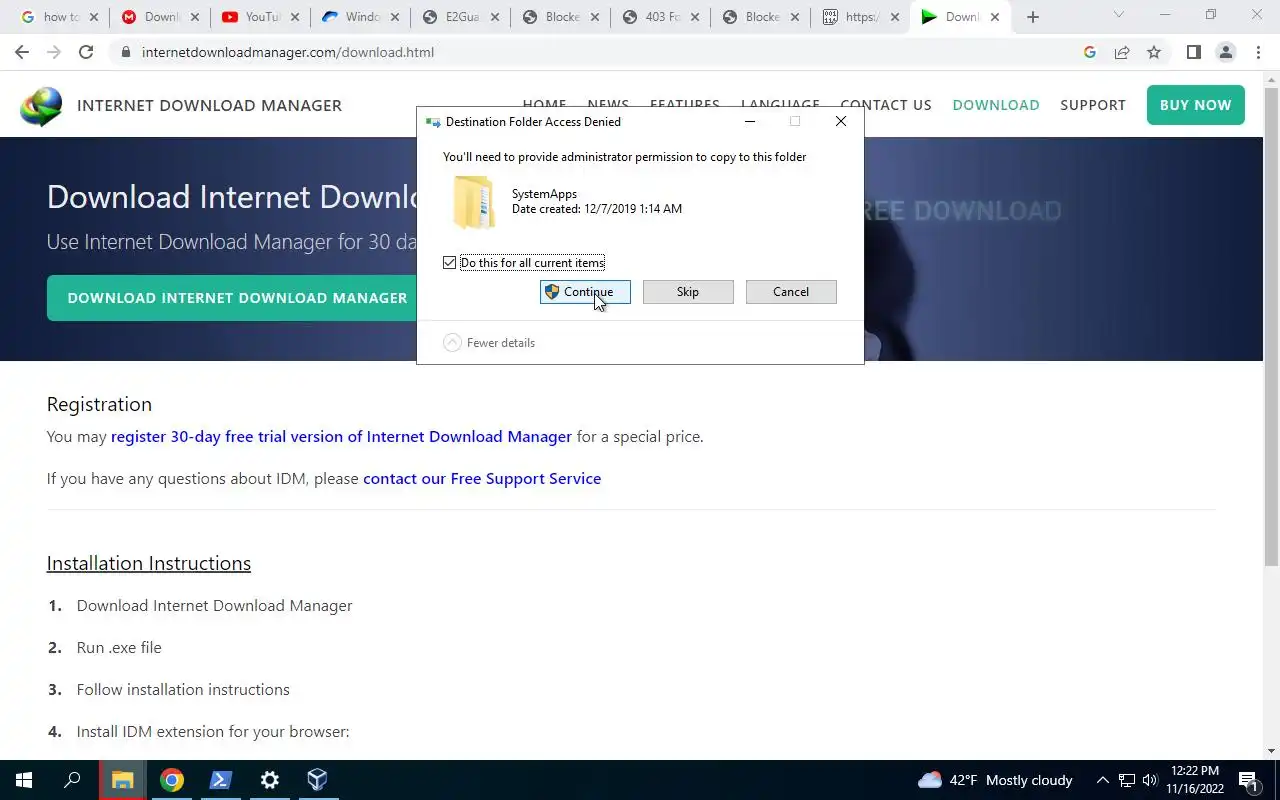Close the Access Denied dialog window
Viewport: 1280px width, 800px height.
[x=841, y=121]
